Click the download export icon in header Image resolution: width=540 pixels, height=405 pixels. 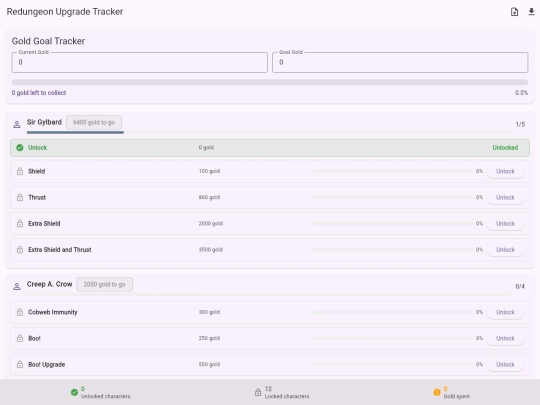(531, 12)
